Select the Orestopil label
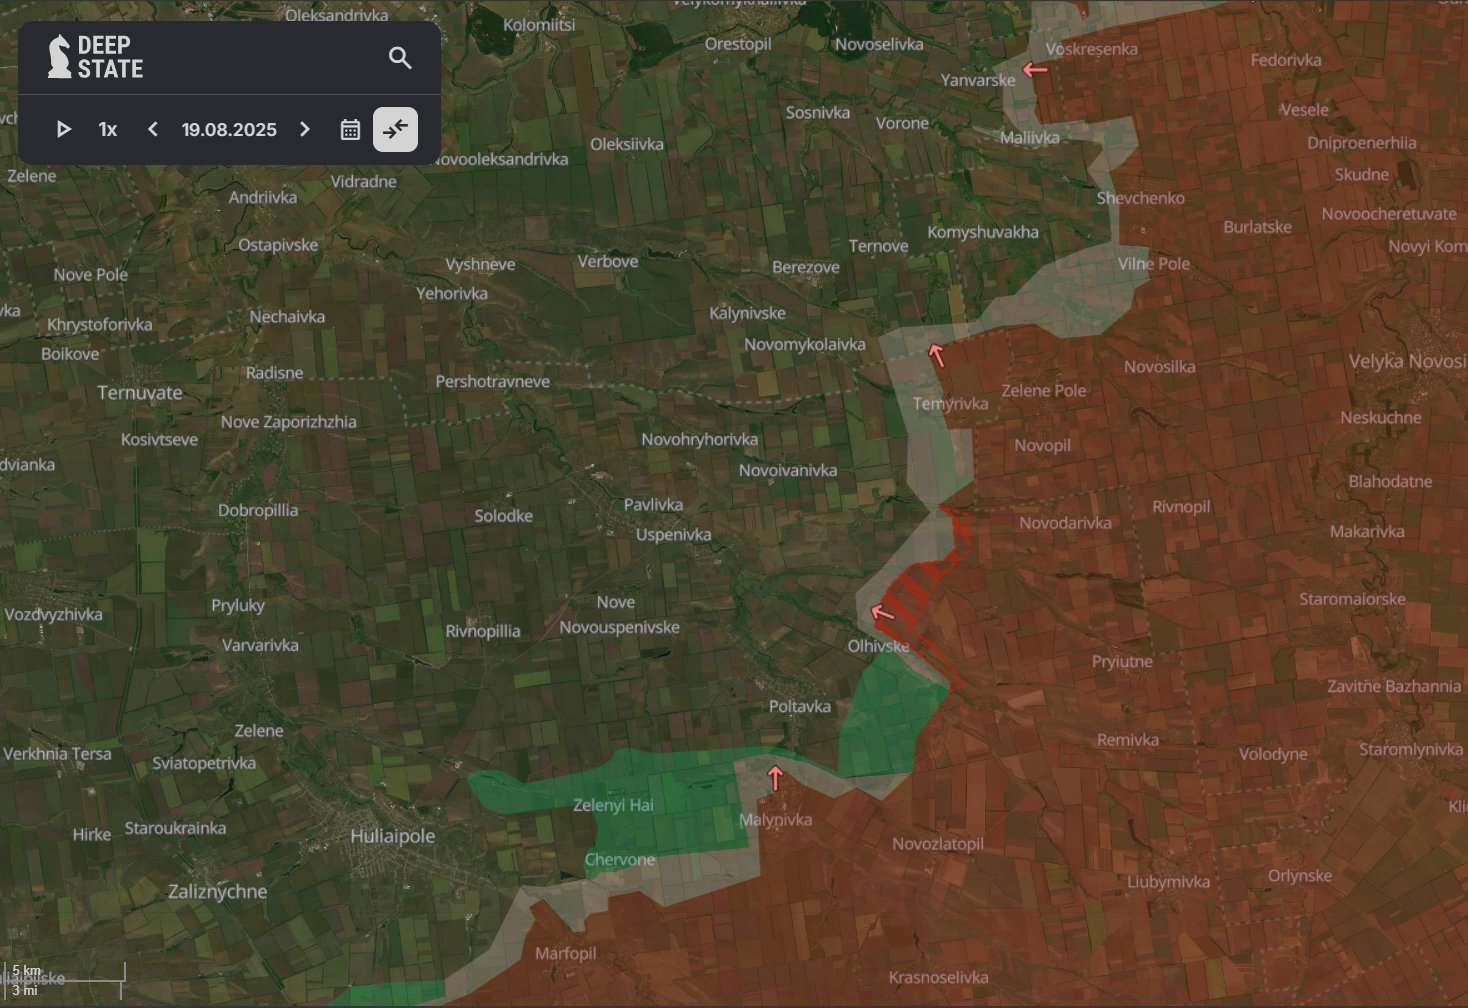The image size is (1468, 1008). click(738, 44)
